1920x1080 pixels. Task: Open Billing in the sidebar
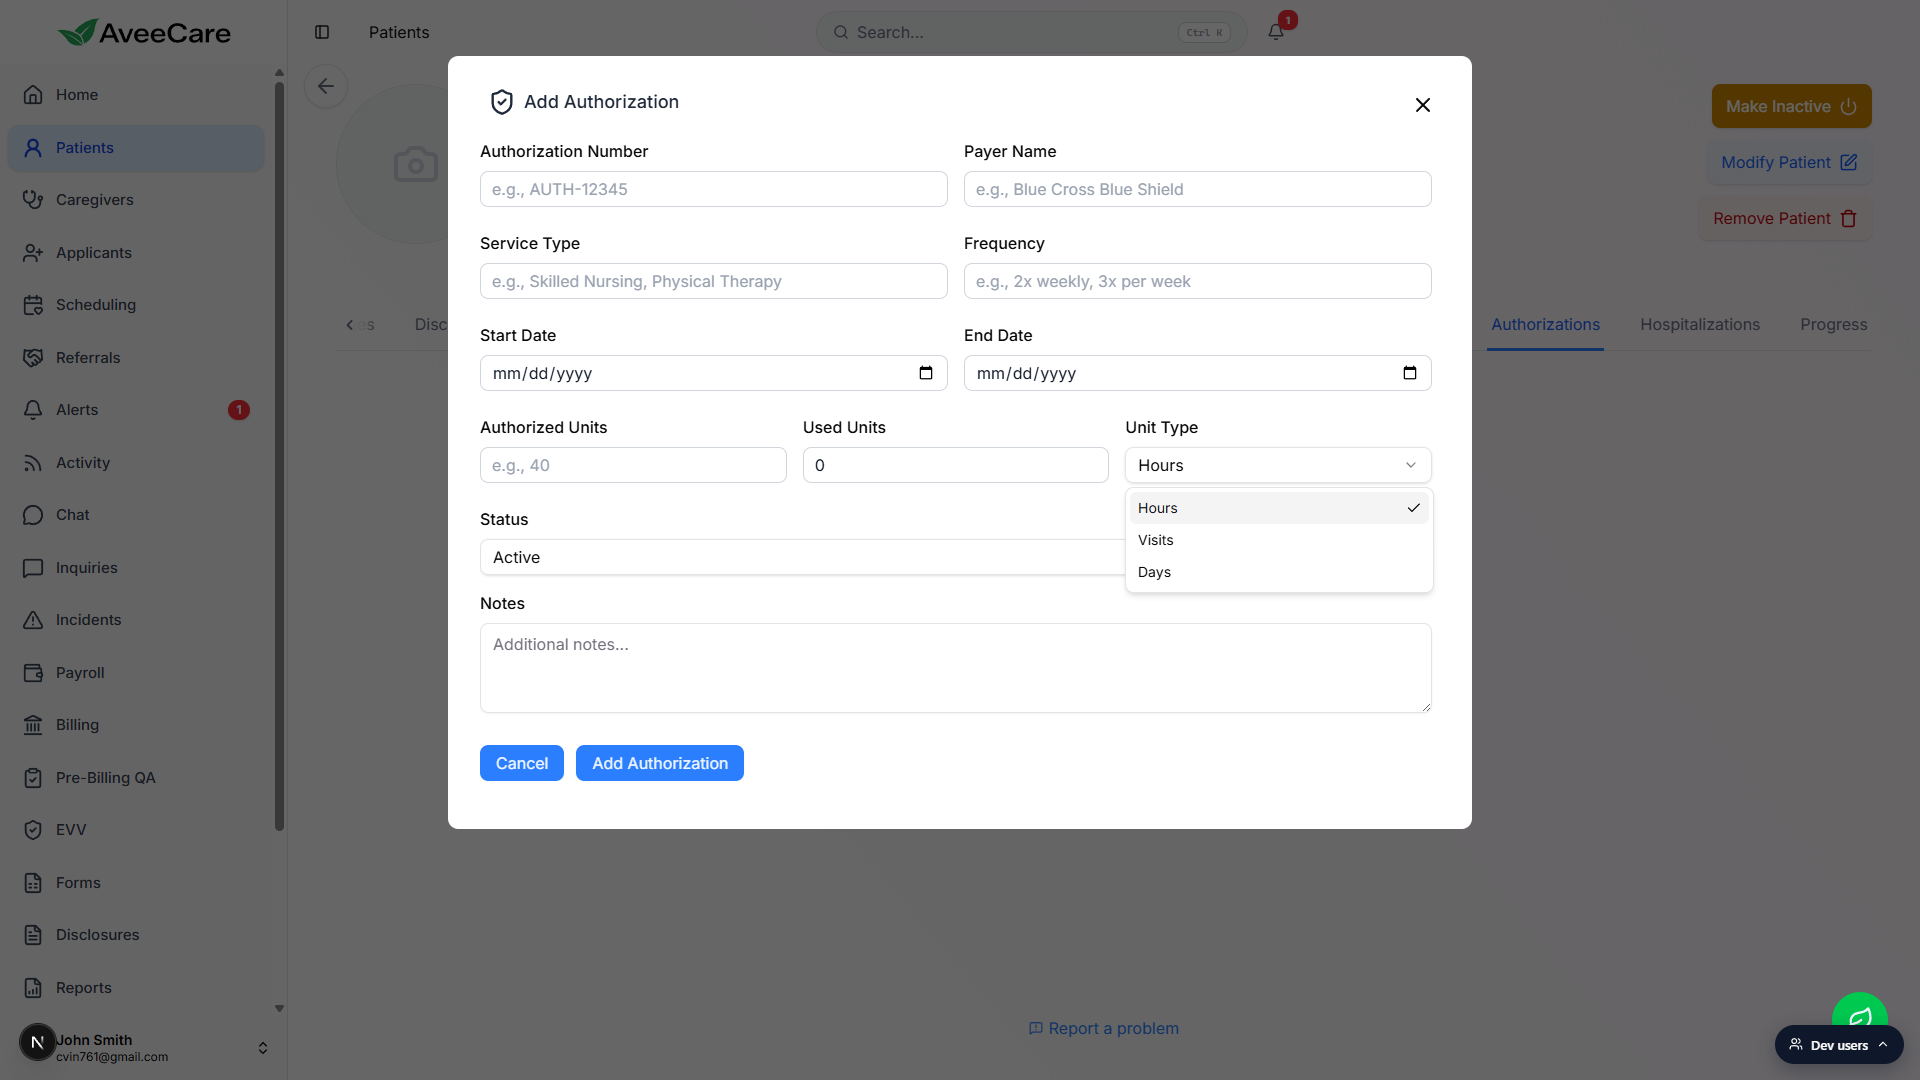coord(136,725)
